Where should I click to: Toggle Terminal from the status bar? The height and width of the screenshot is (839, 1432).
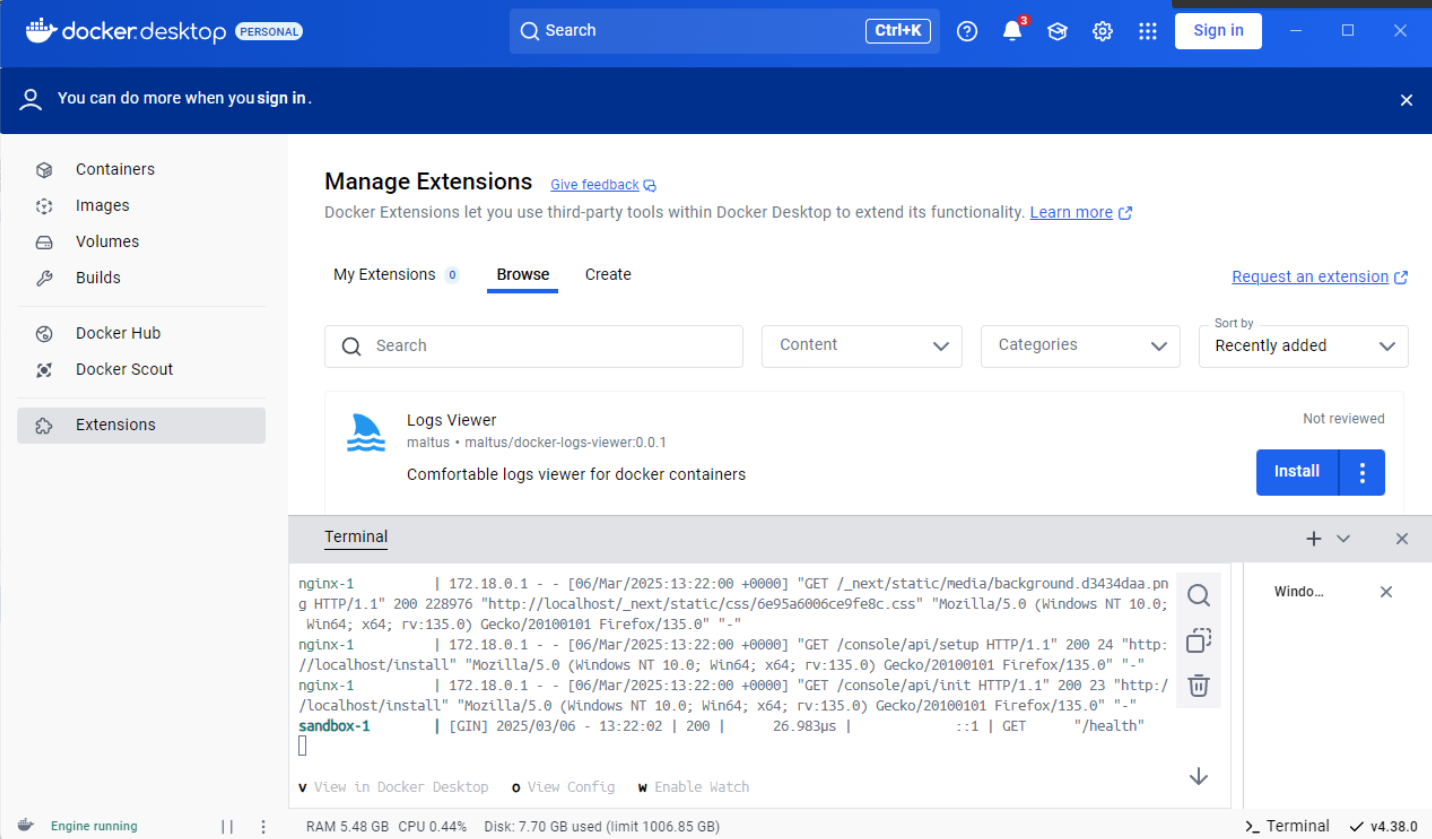1287,826
